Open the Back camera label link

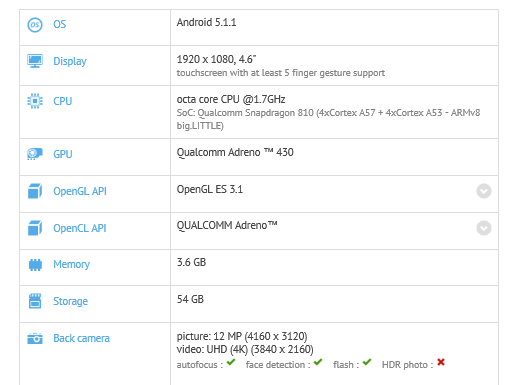pyautogui.click(x=81, y=338)
